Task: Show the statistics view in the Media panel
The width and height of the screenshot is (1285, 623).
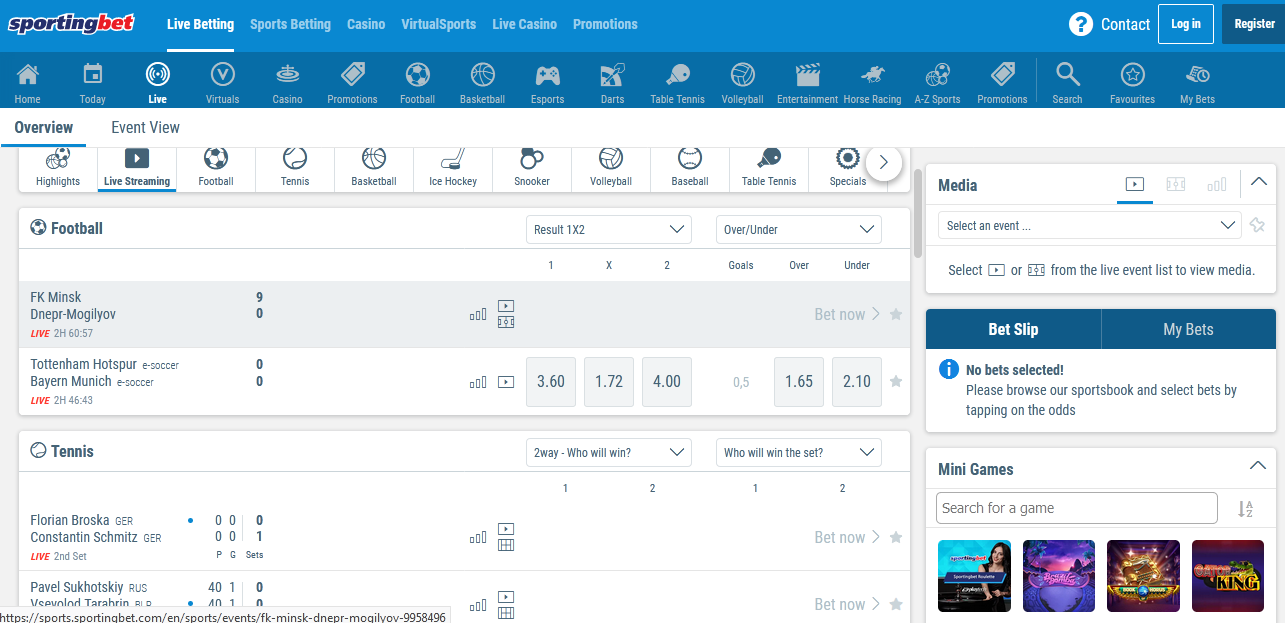Action: point(1217,184)
